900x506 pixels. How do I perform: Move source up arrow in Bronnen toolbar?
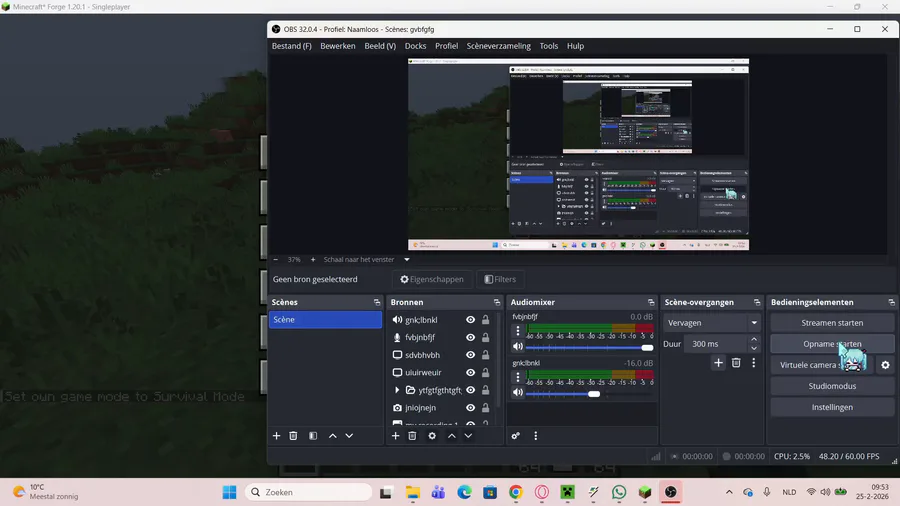point(452,436)
